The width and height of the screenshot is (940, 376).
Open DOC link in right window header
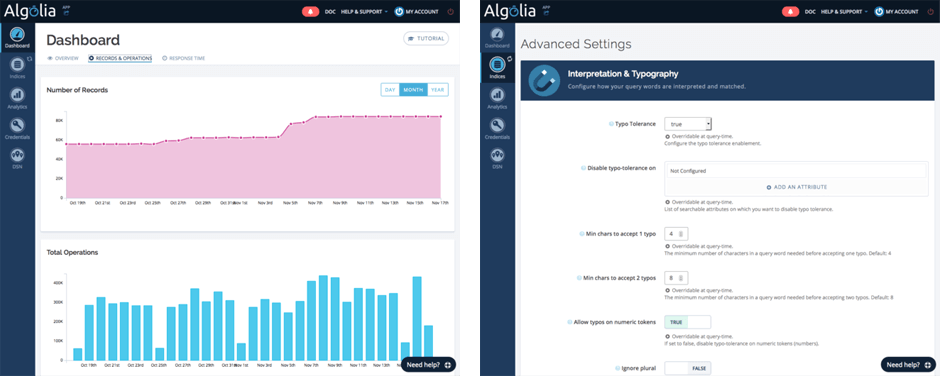click(x=810, y=11)
